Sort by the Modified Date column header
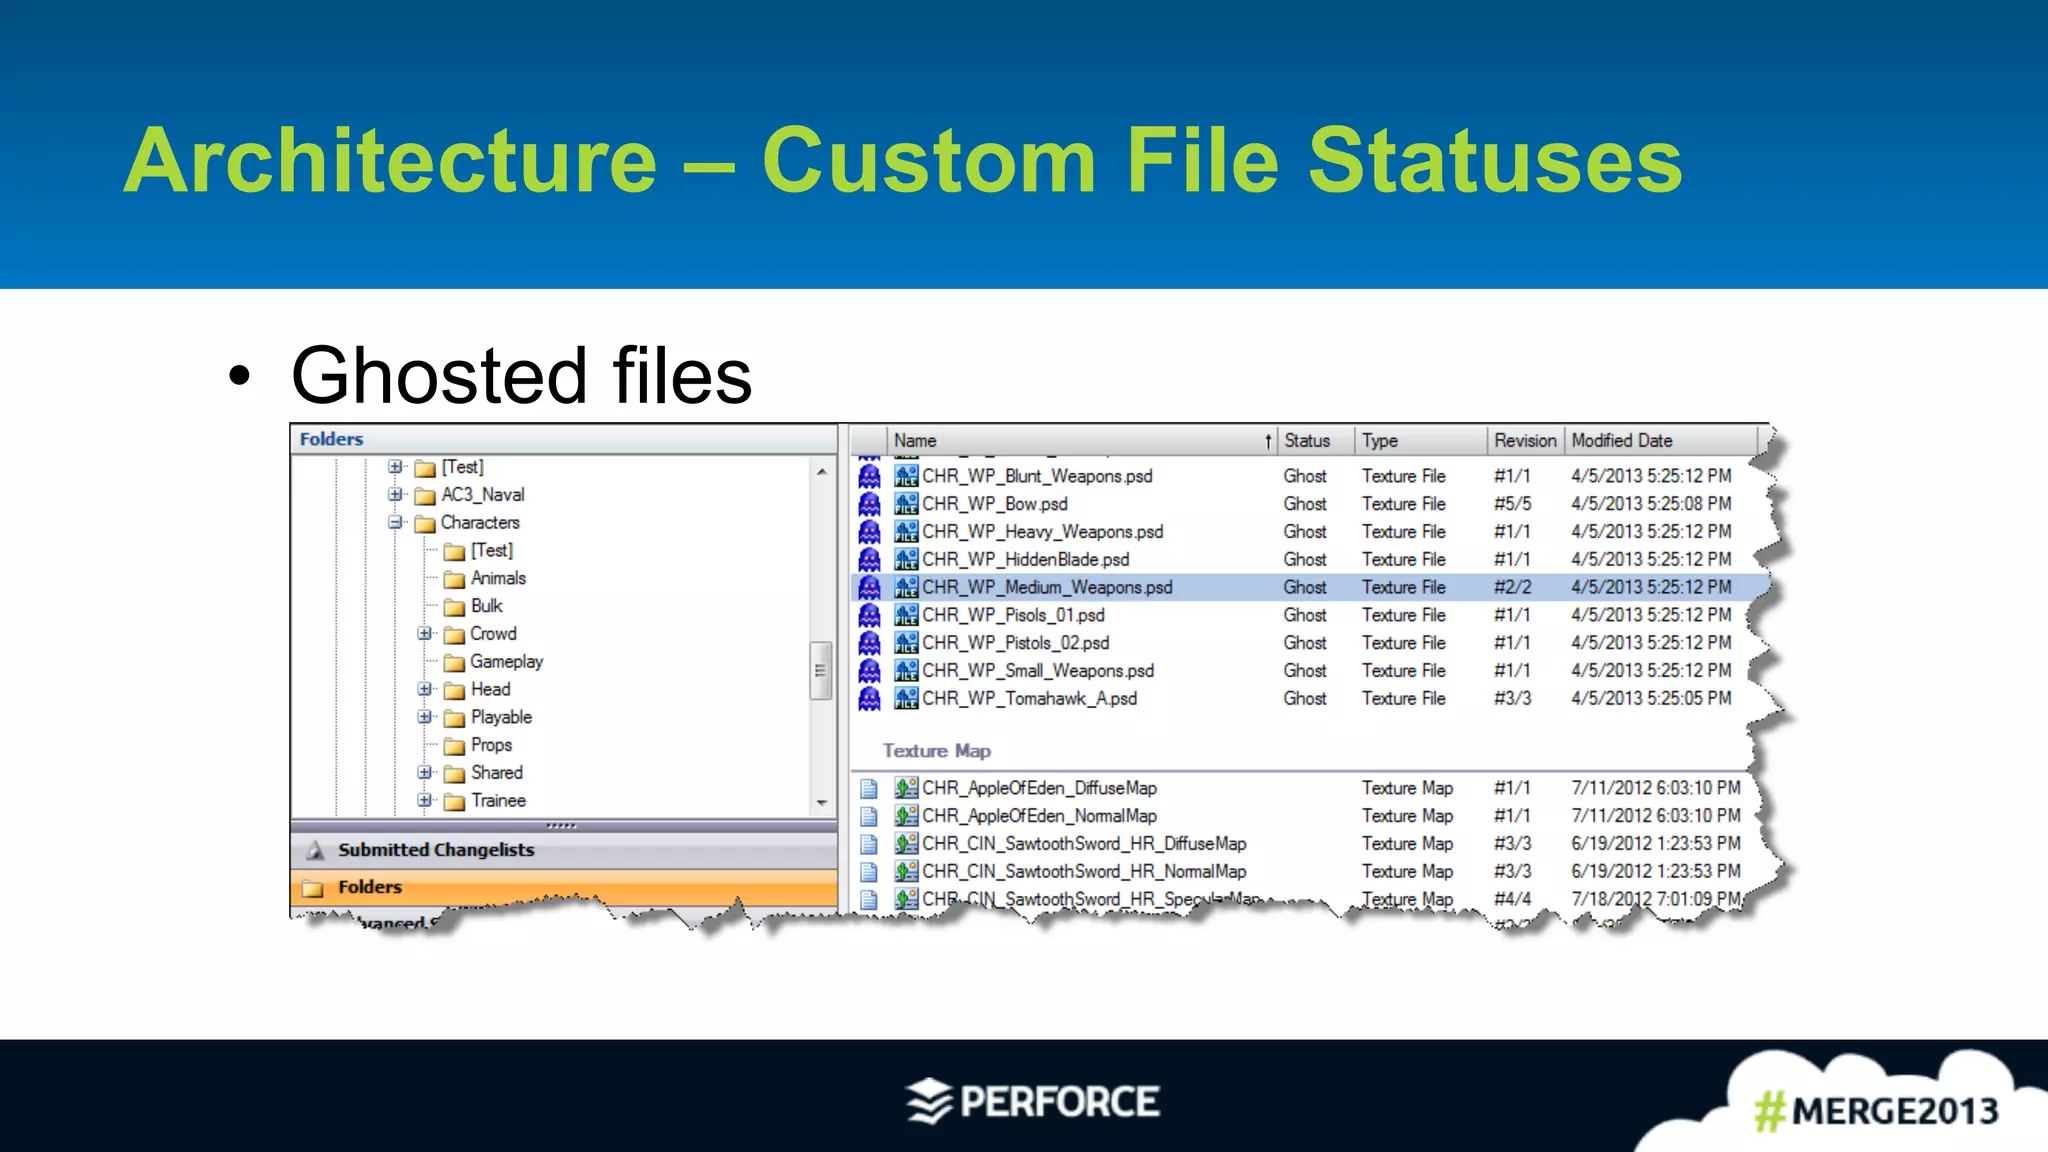The width and height of the screenshot is (2048, 1152). [1661, 440]
